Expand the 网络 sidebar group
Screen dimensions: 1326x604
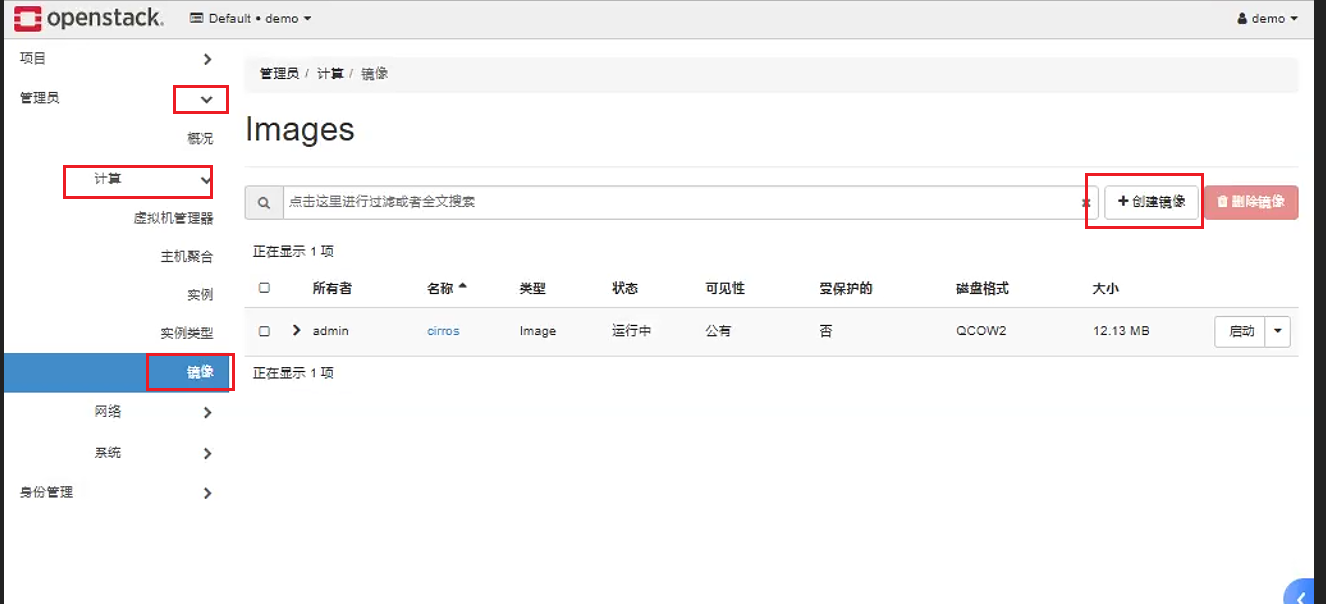point(207,412)
